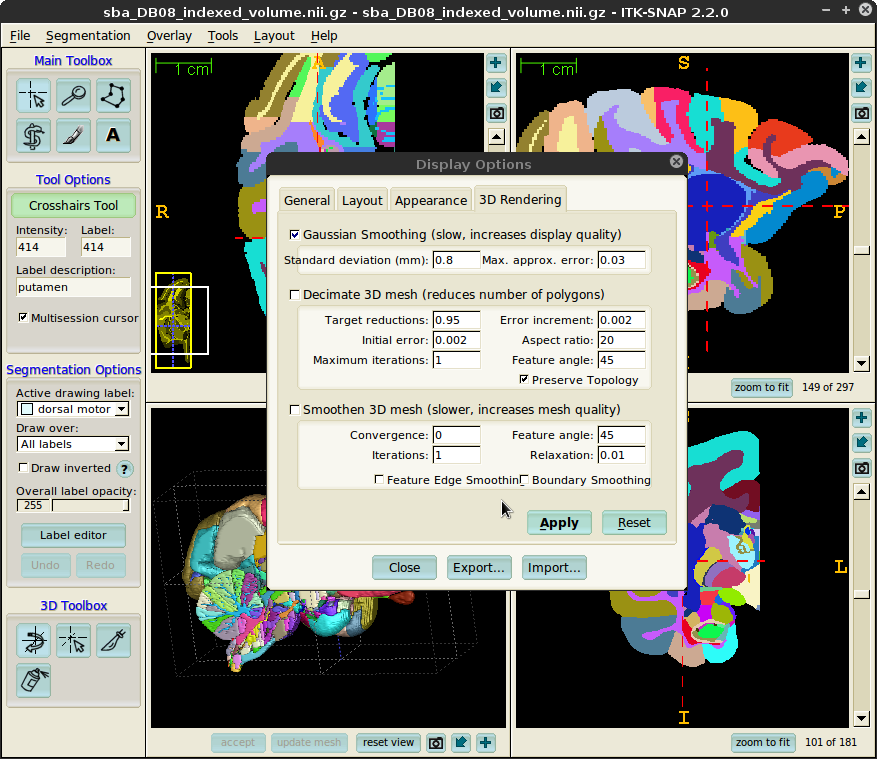877x759 pixels.
Task: Open the Overlay menu
Action: pyautogui.click(x=169, y=36)
